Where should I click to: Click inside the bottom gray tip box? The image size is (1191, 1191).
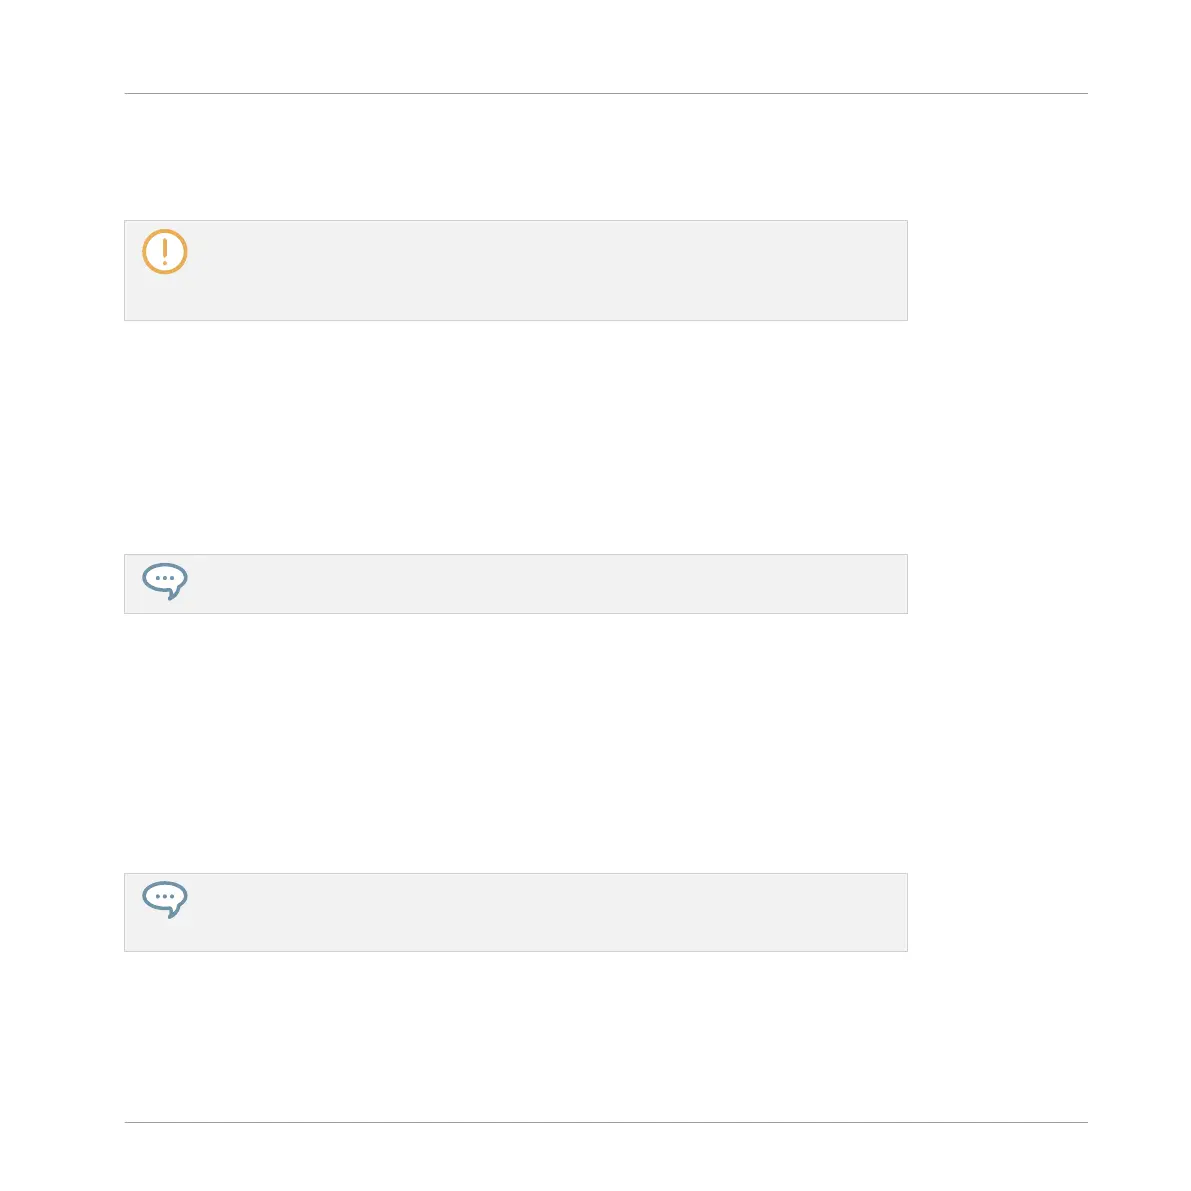516,912
